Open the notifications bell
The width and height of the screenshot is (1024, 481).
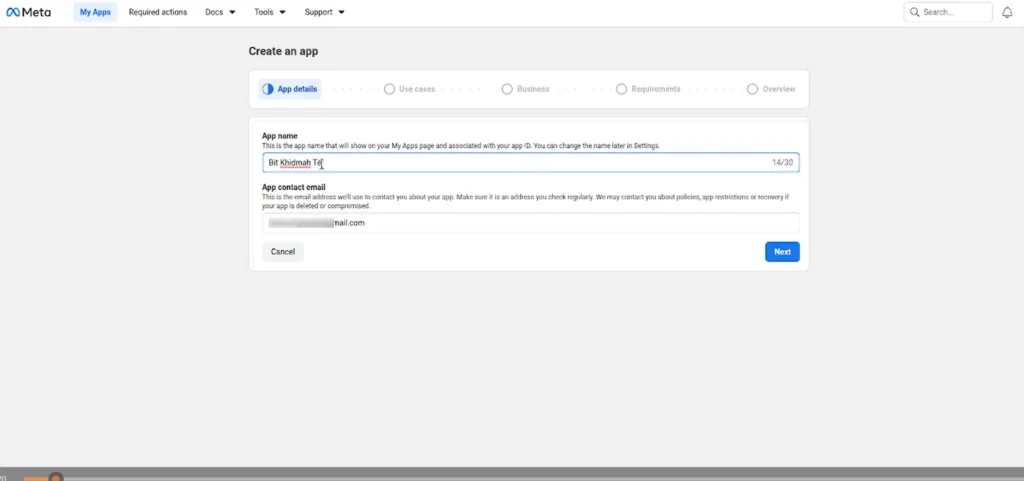pyautogui.click(x=1007, y=12)
